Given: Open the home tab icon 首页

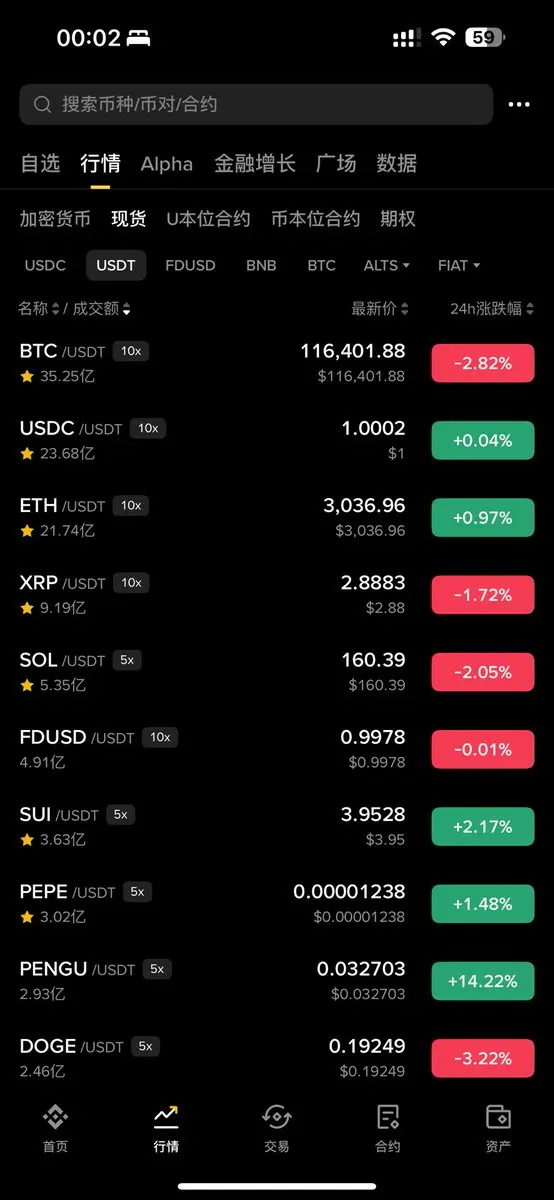Looking at the screenshot, I should (x=55, y=1117).
